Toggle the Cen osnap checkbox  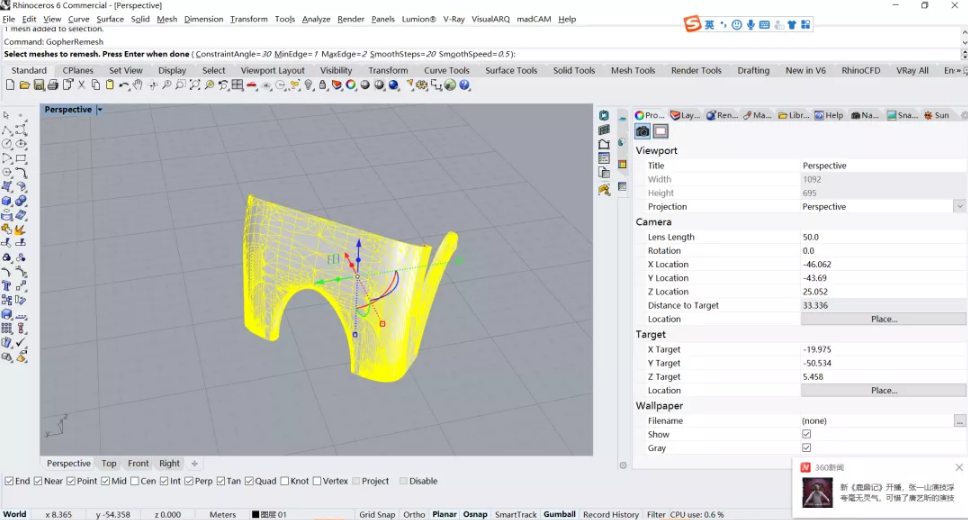135,481
